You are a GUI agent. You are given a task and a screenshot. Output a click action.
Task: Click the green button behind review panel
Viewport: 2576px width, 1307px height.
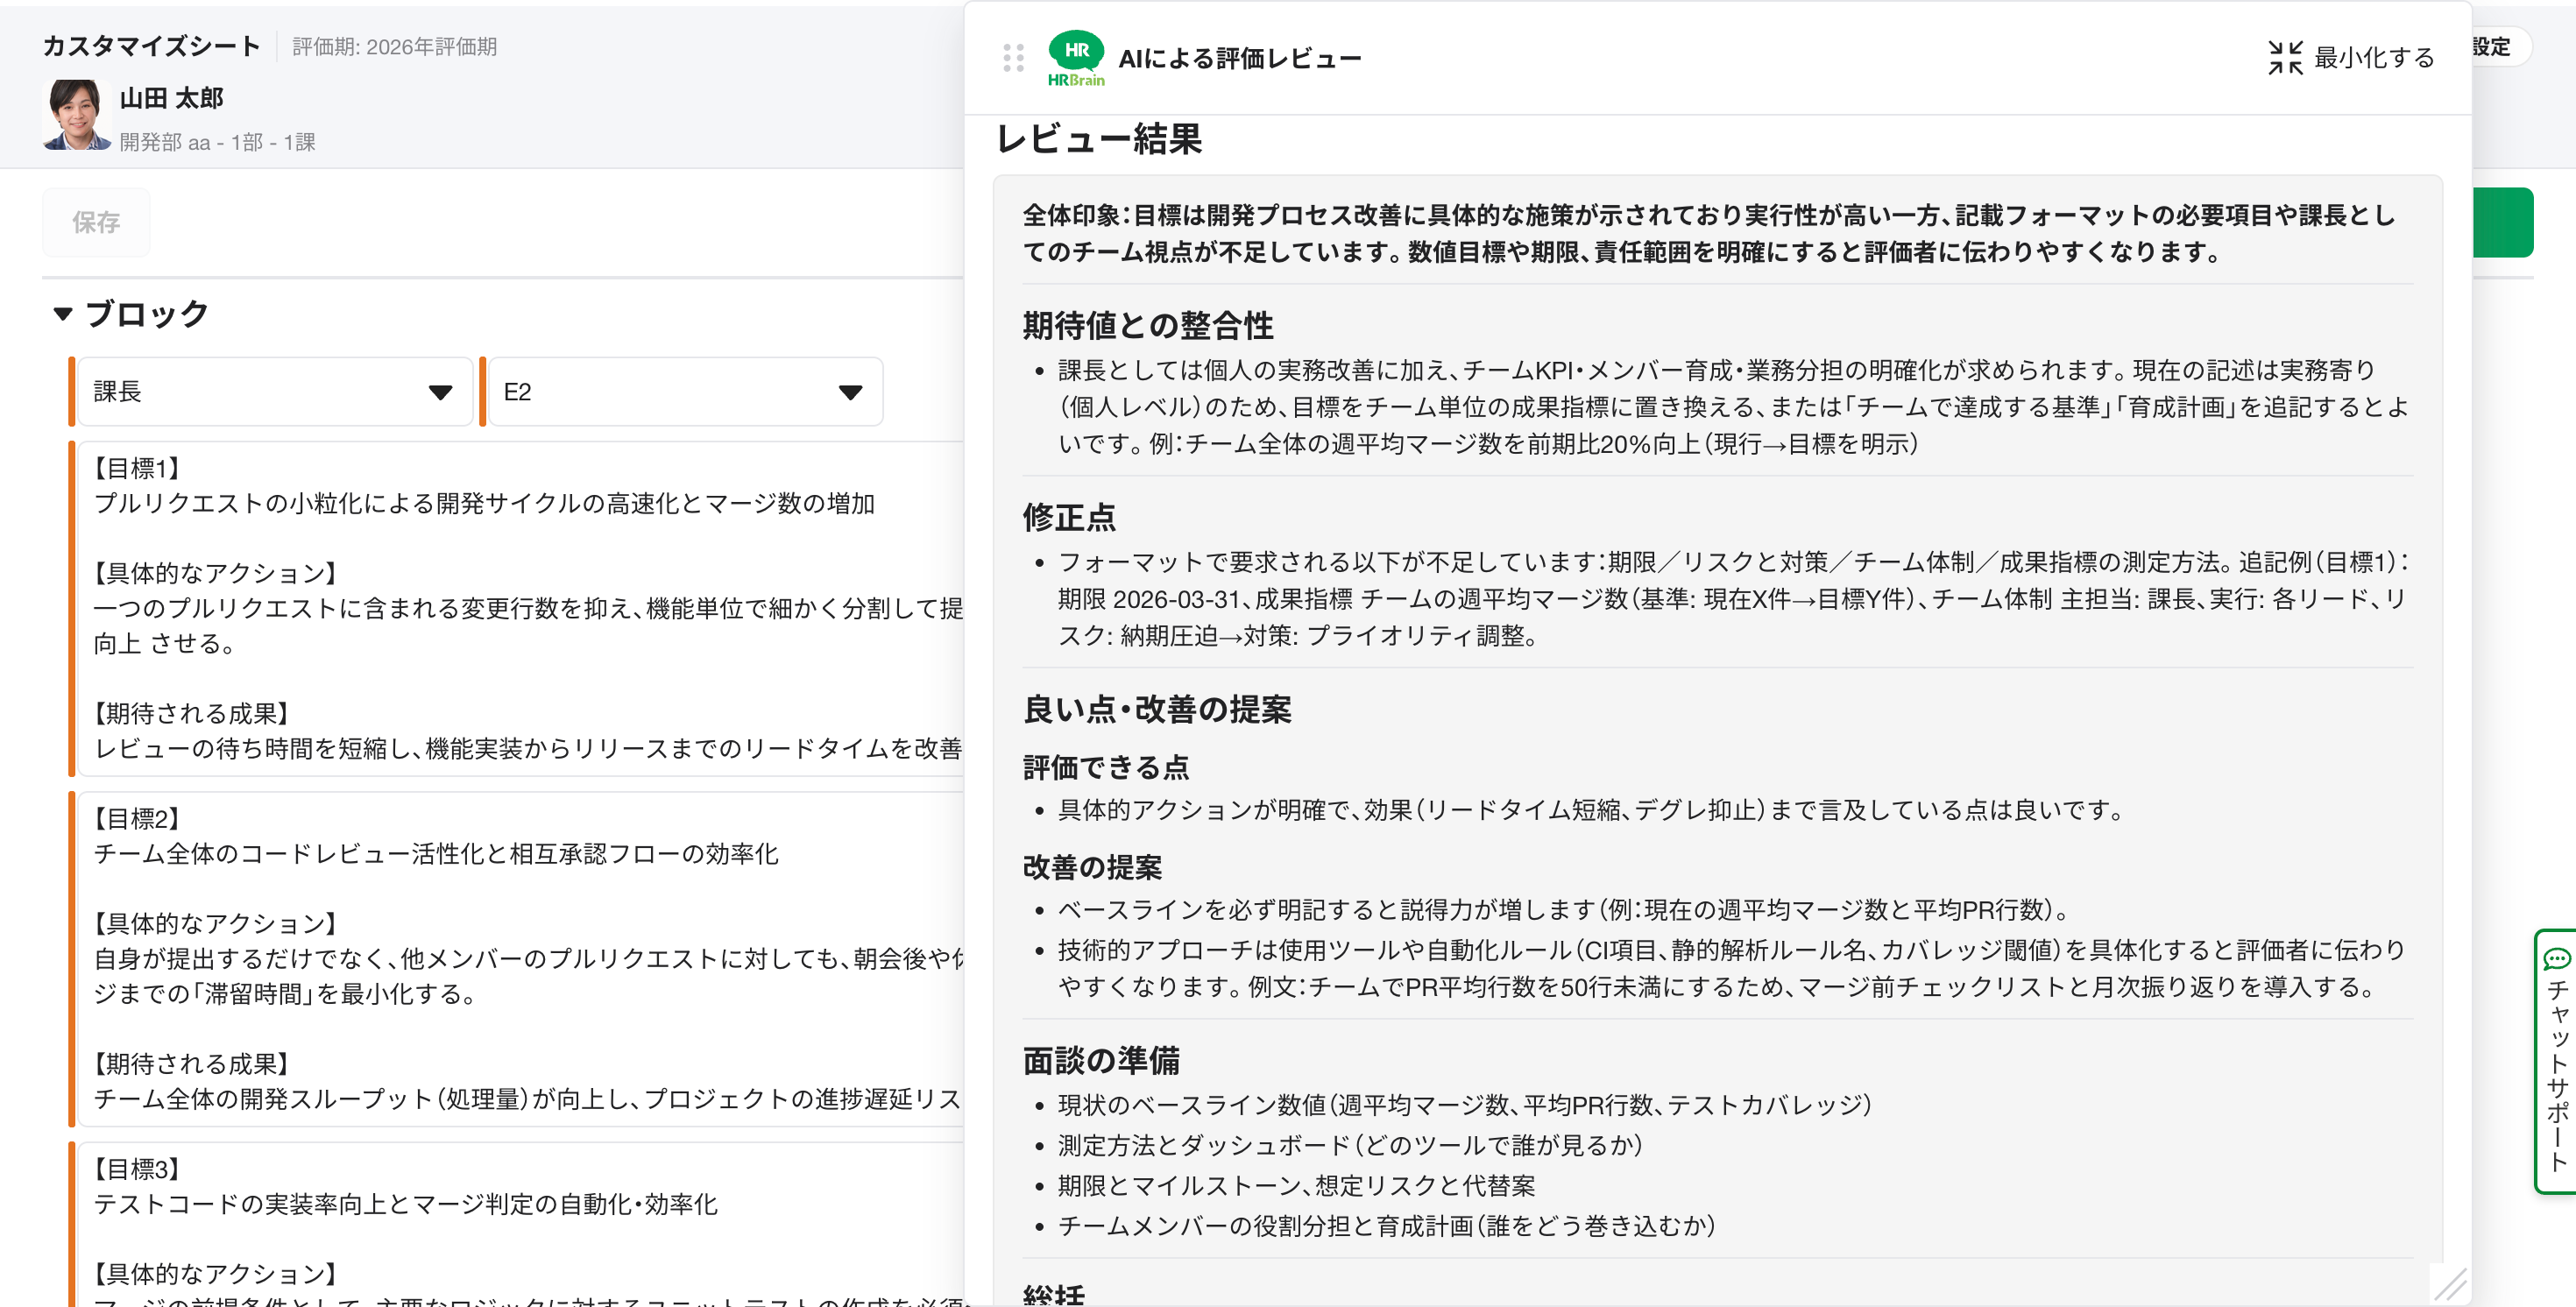coord(2503,222)
